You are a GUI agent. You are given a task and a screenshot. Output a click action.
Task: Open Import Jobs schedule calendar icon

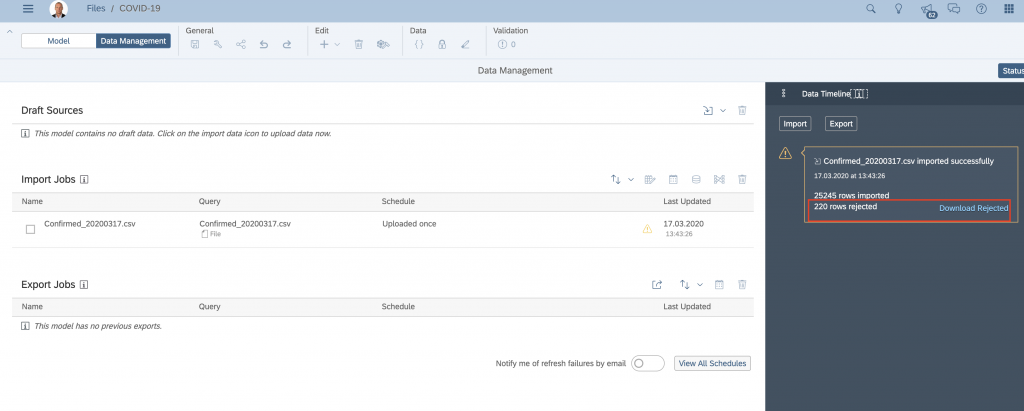pos(673,179)
